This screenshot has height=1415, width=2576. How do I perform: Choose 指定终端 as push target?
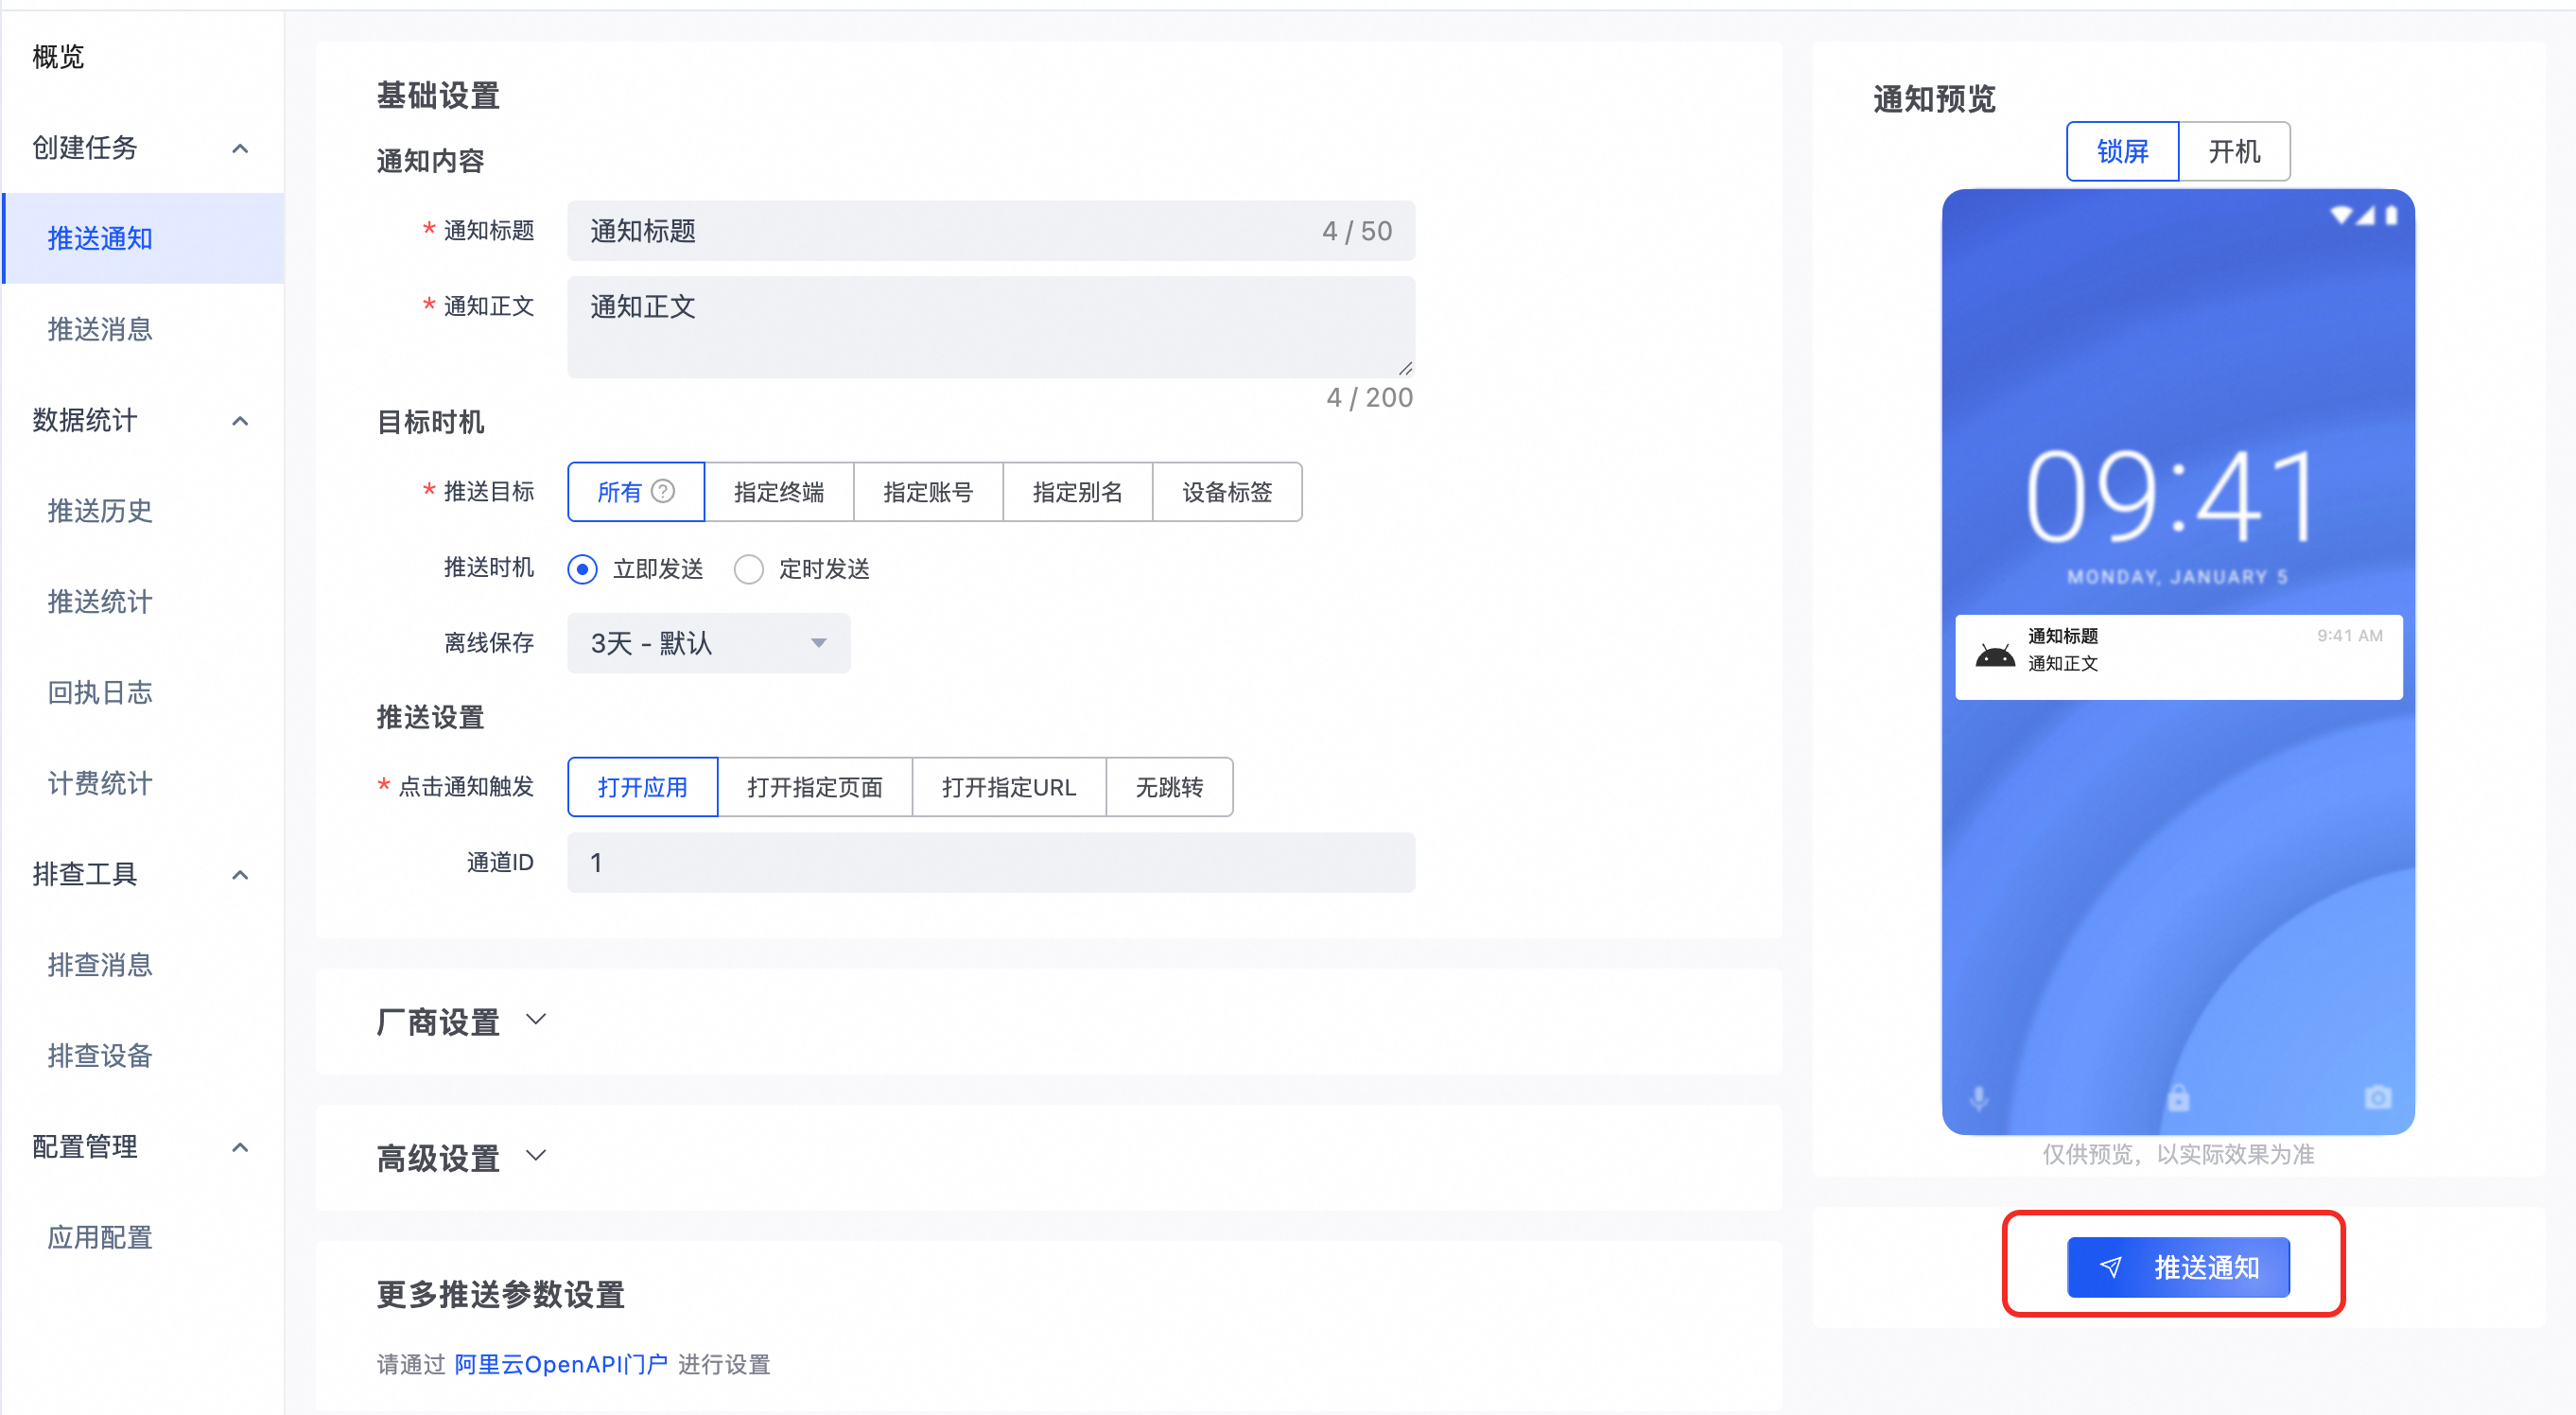(x=778, y=491)
